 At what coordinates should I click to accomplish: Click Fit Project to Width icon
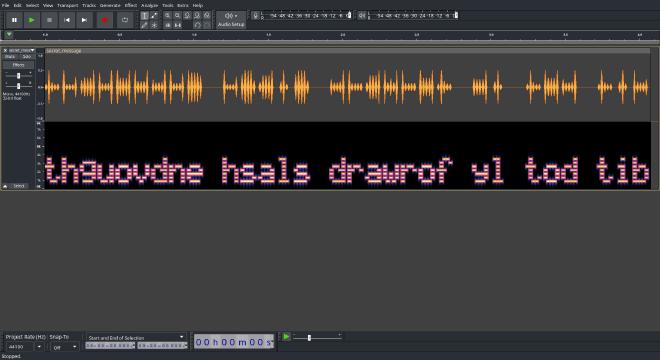pos(197,16)
